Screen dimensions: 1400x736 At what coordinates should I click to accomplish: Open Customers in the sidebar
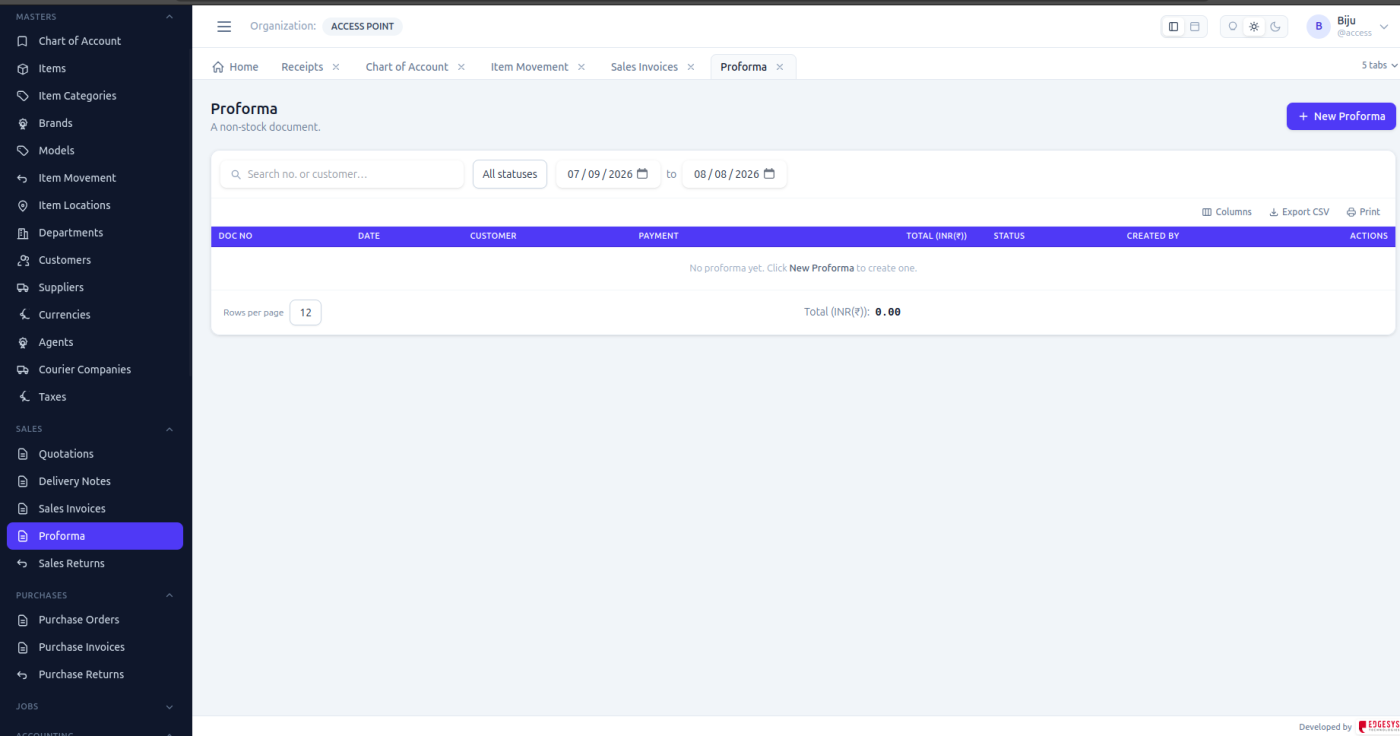[x=95, y=260]
